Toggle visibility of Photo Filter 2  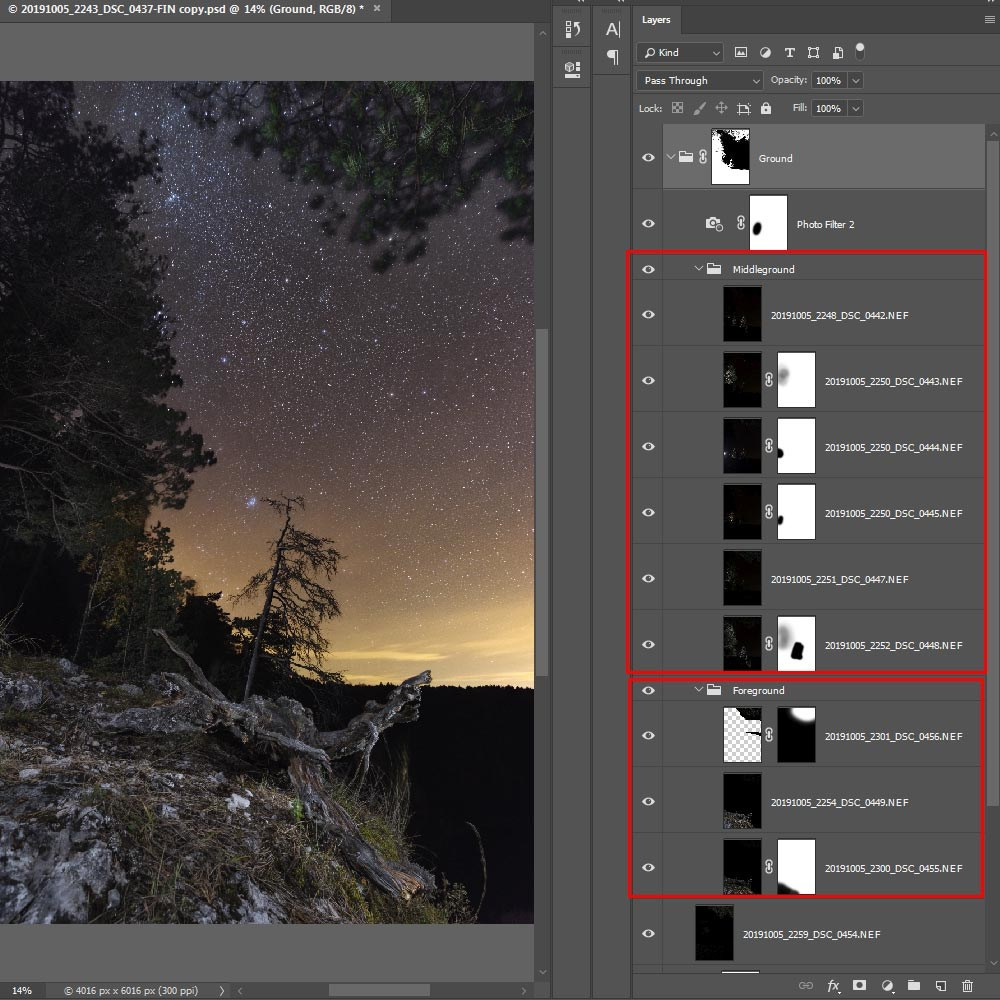(x=648, y=223)
